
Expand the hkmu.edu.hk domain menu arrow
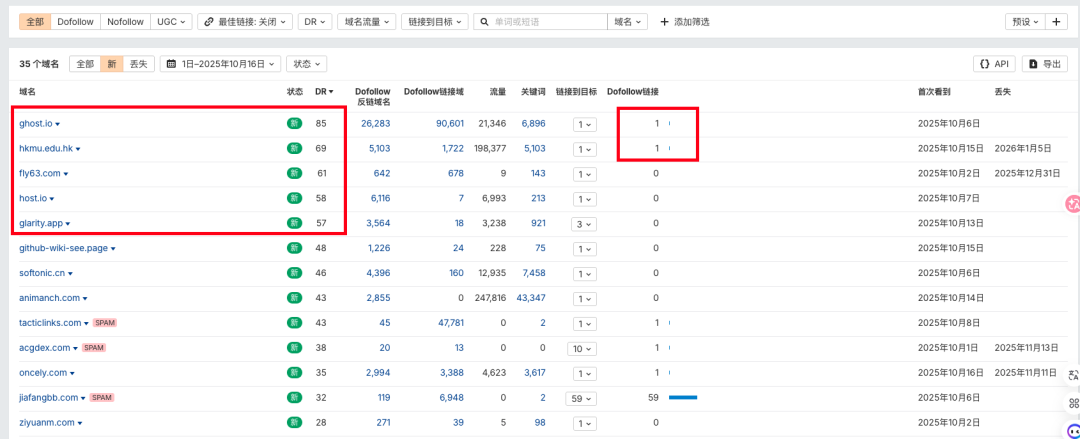pyautogui.click(x=79, y=149)
